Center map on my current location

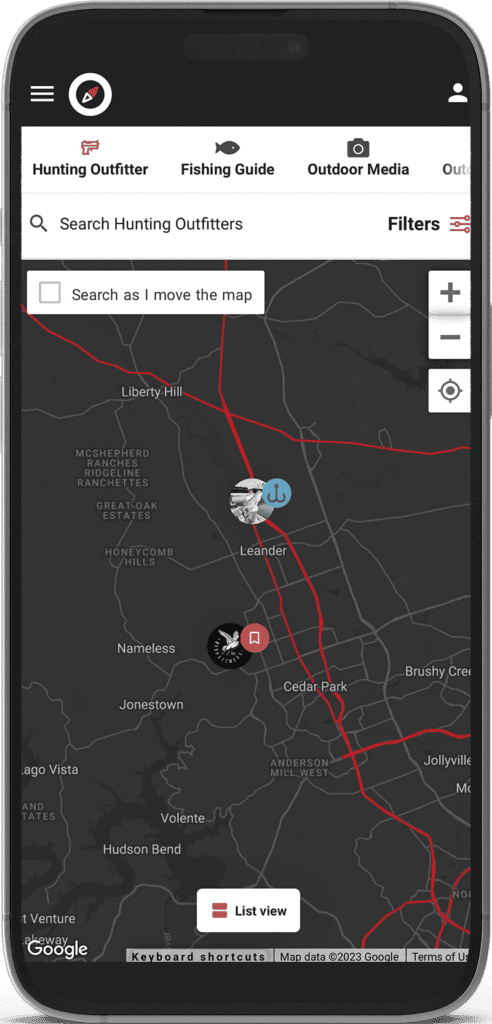(450, 391)
